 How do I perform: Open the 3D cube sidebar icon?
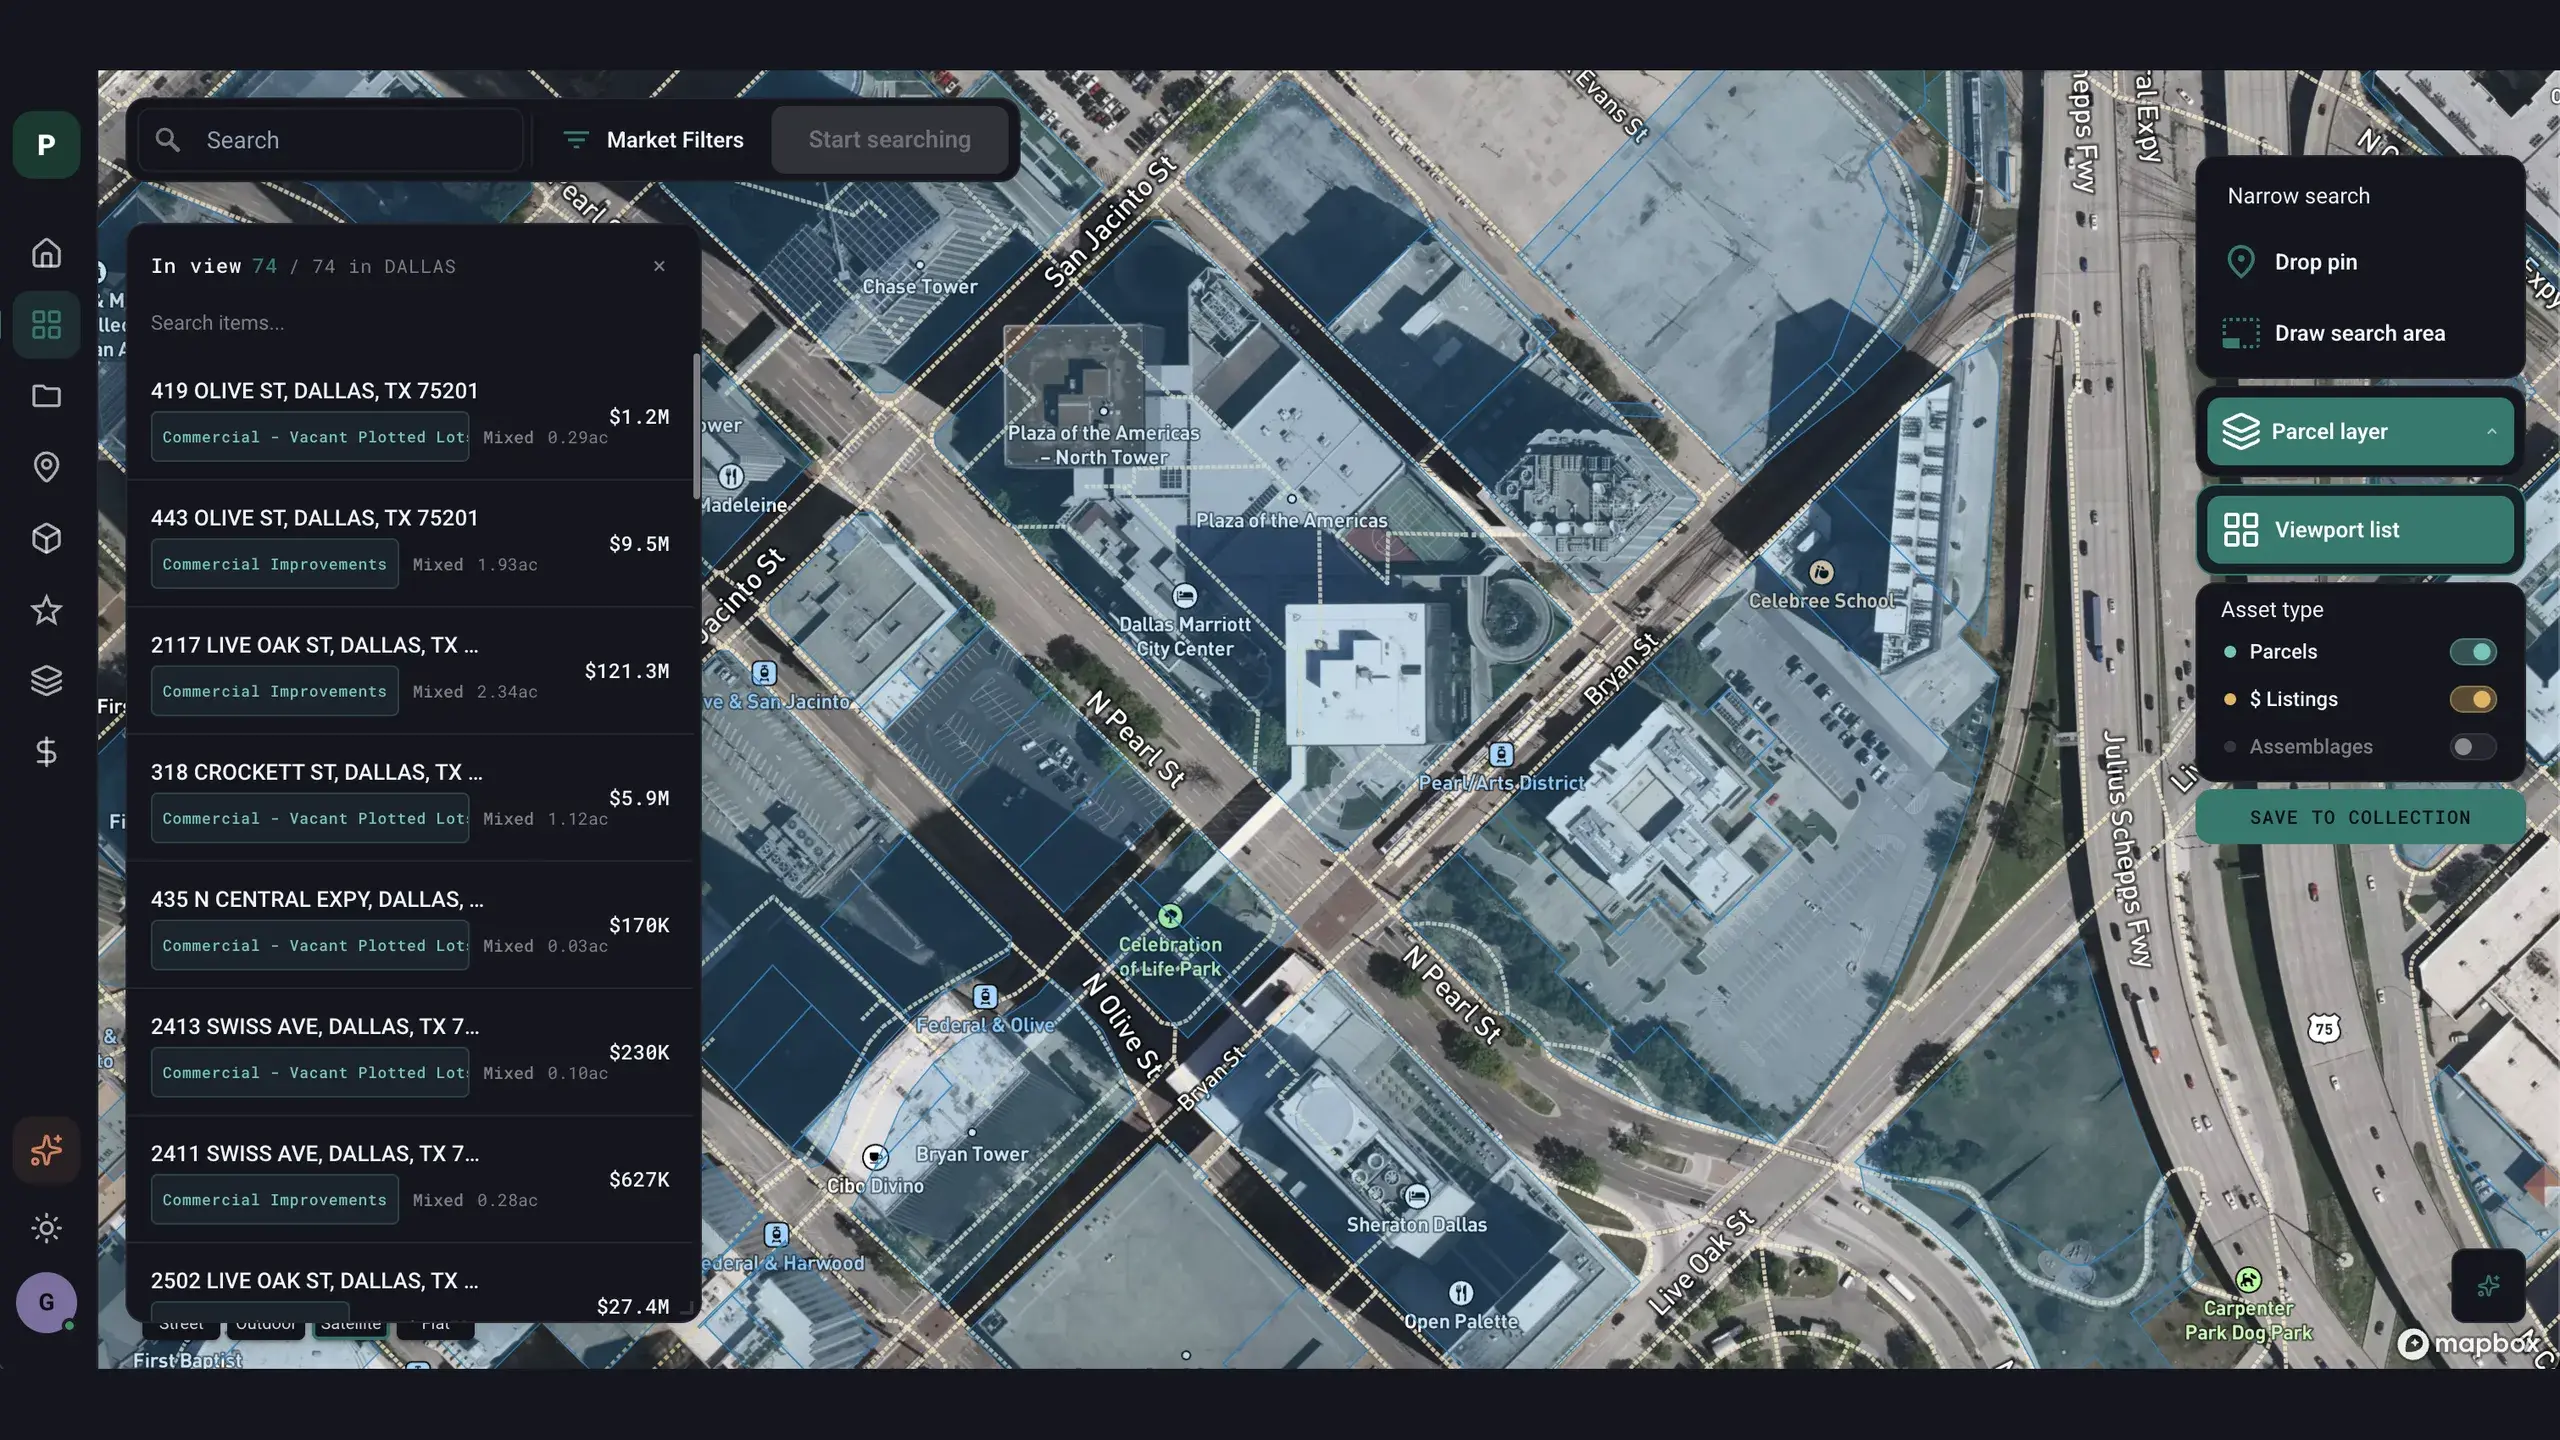(46, 538)
